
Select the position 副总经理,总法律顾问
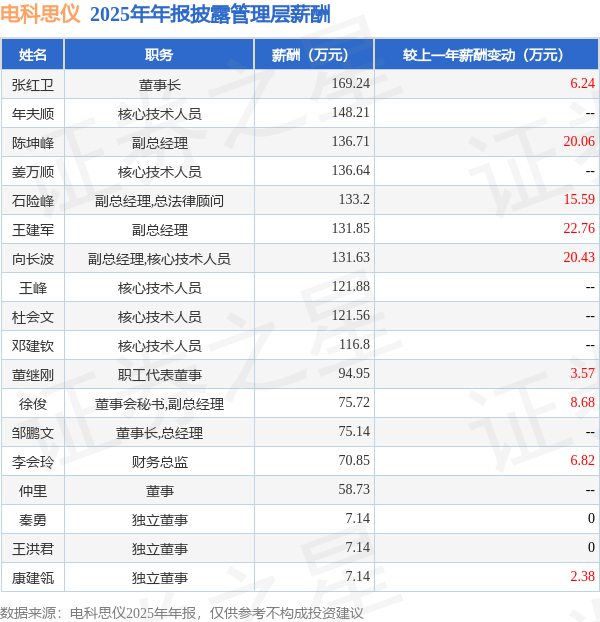(159, 201)
